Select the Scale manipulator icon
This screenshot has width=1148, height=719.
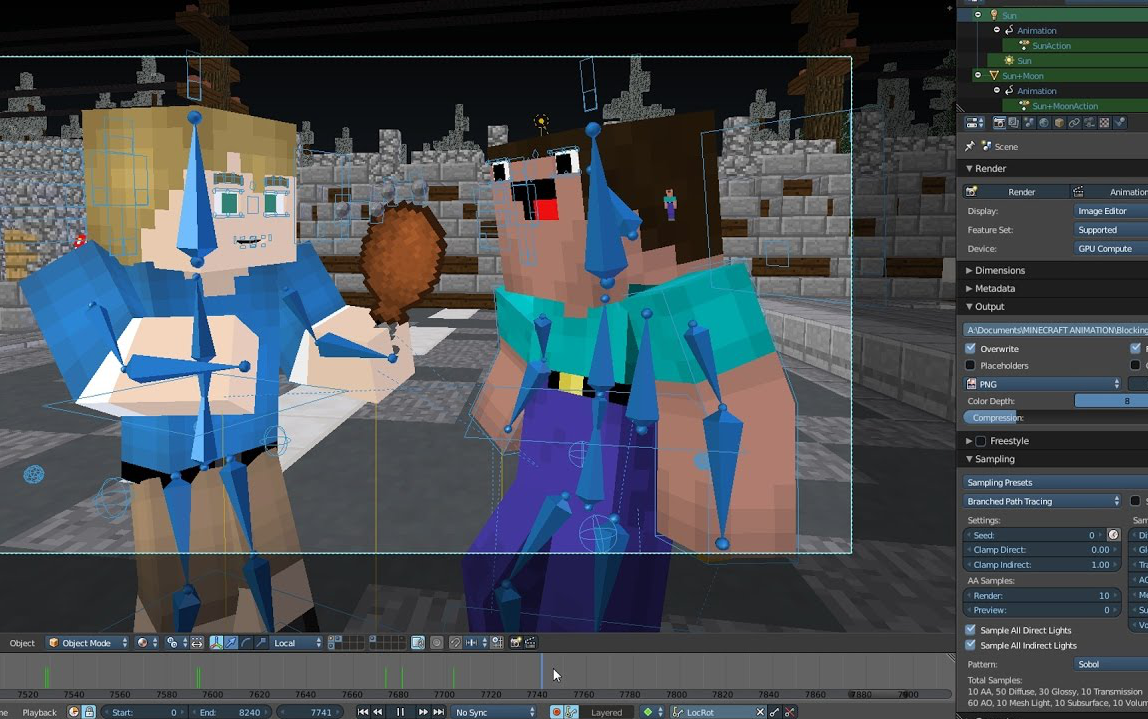261,643
